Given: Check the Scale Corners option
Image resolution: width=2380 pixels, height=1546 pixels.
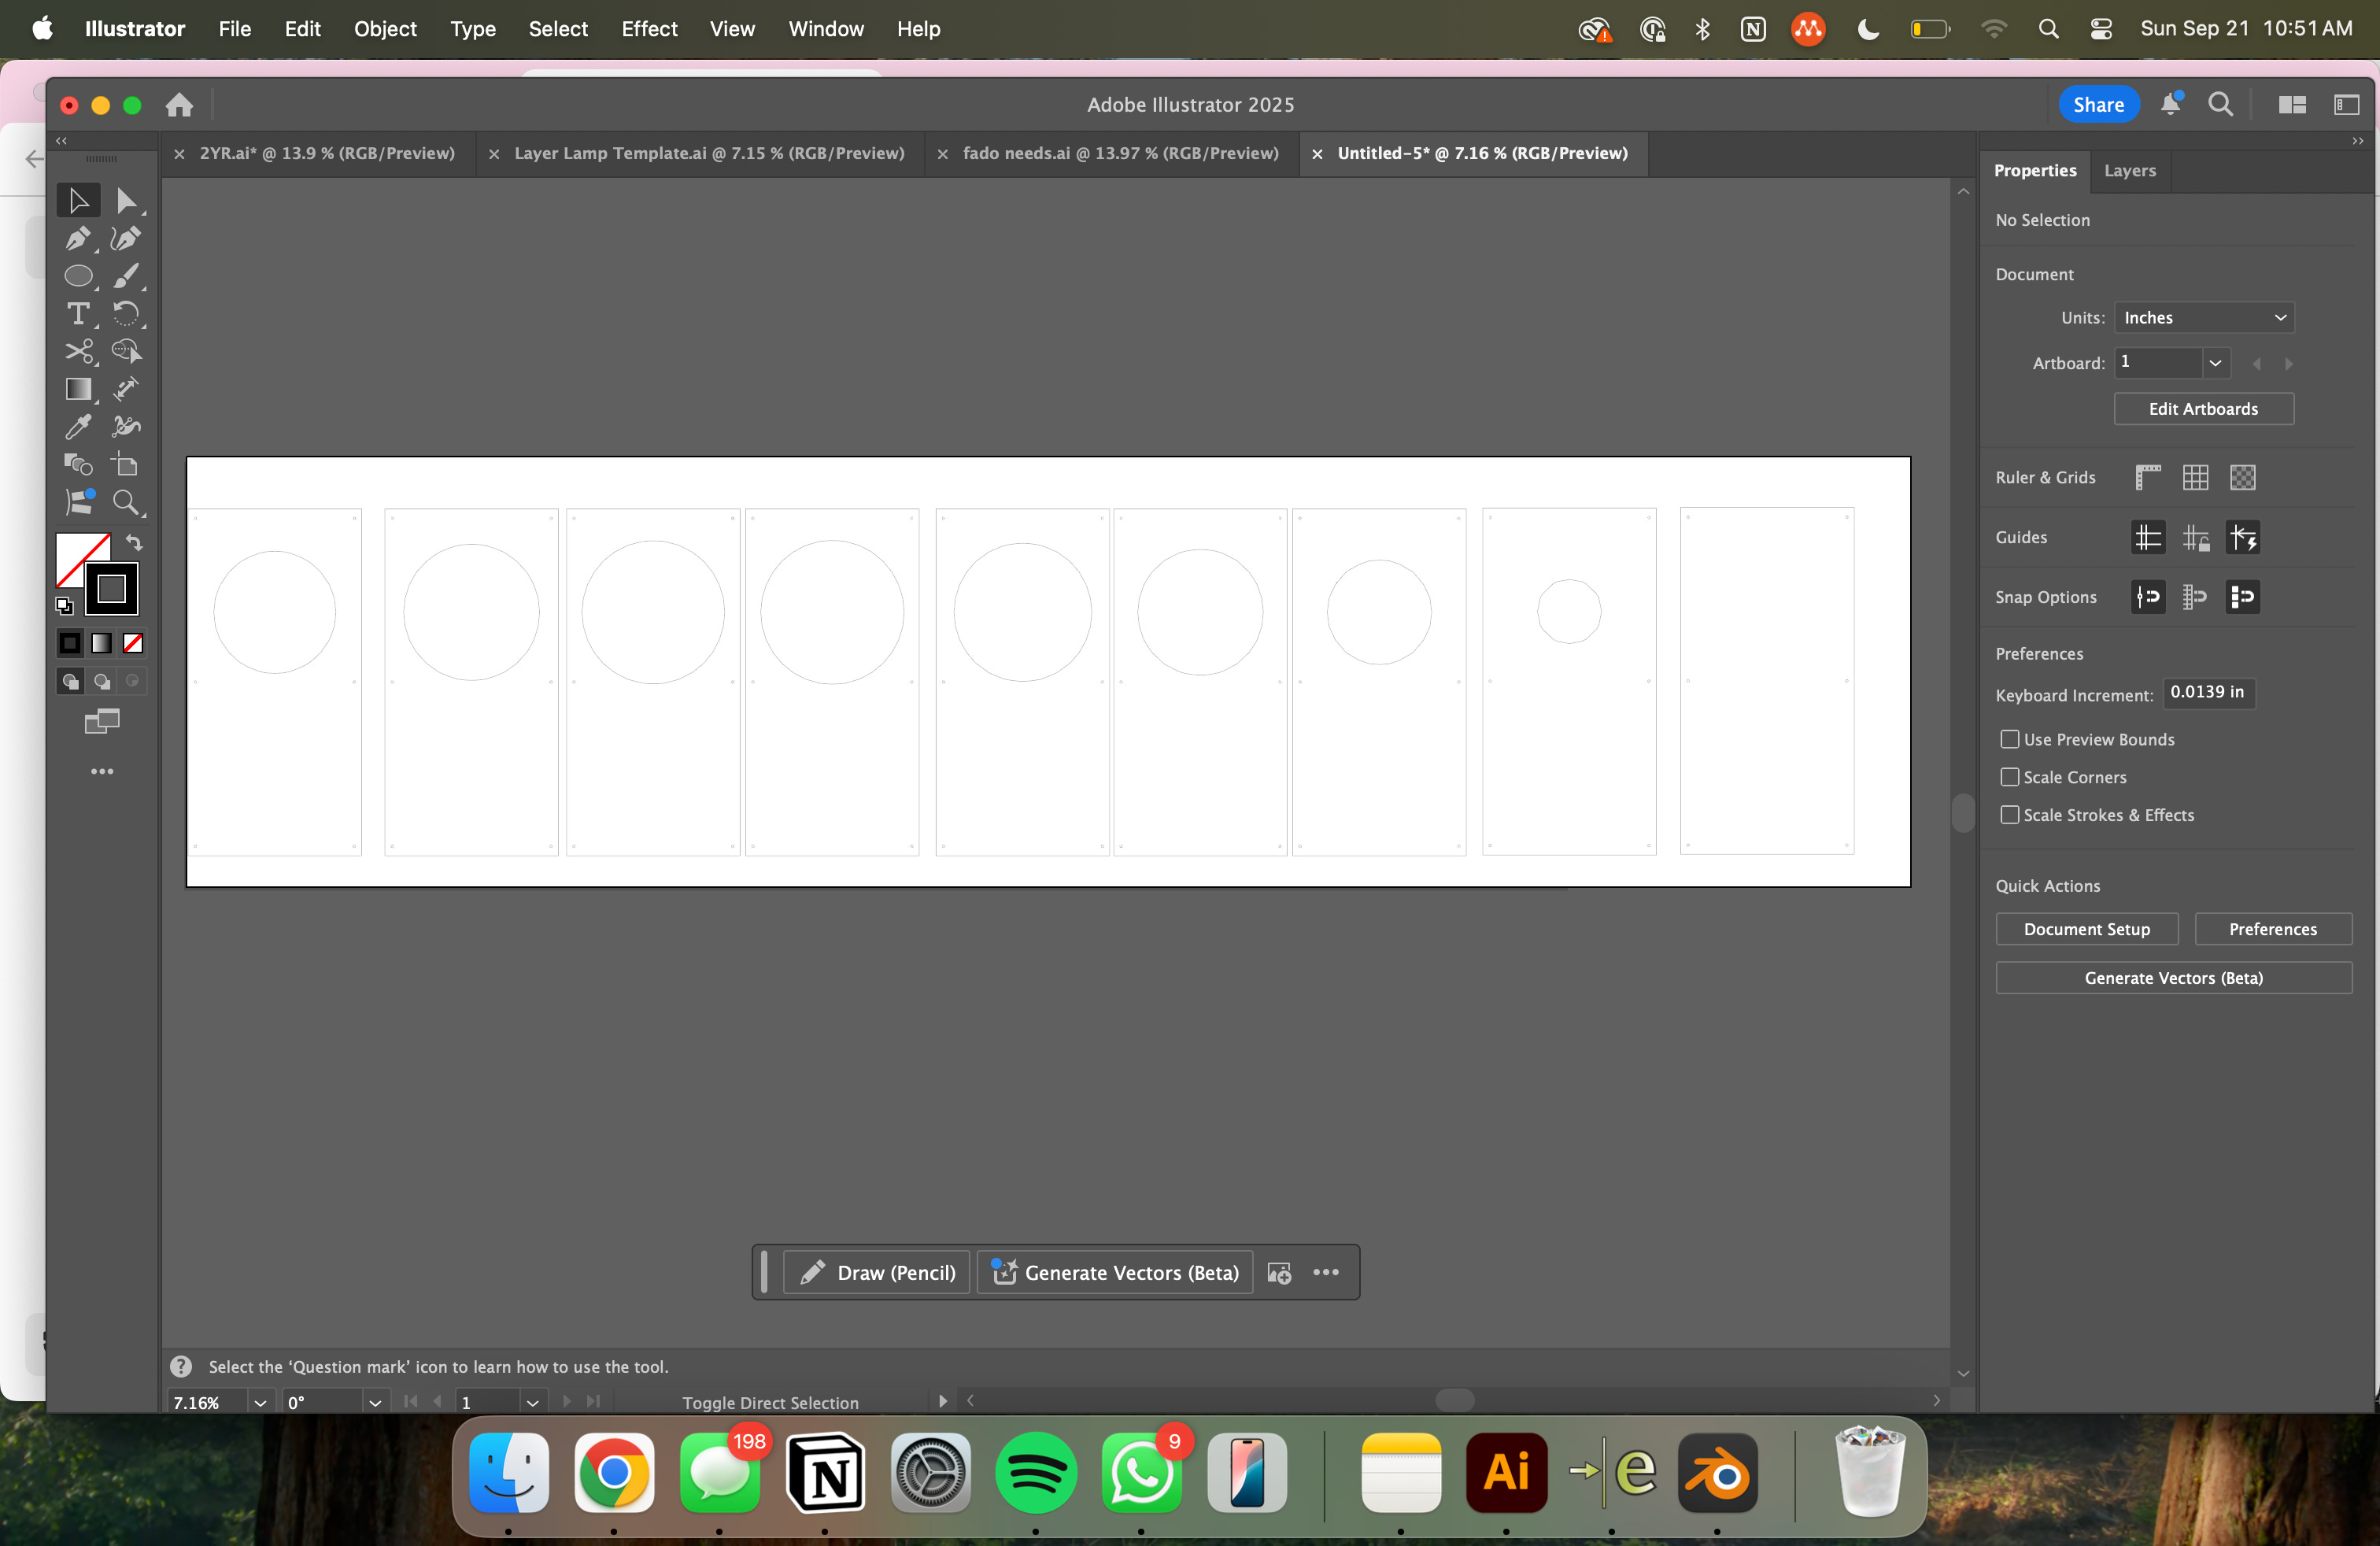Looking at the screenshot, I should point(2009,777).
